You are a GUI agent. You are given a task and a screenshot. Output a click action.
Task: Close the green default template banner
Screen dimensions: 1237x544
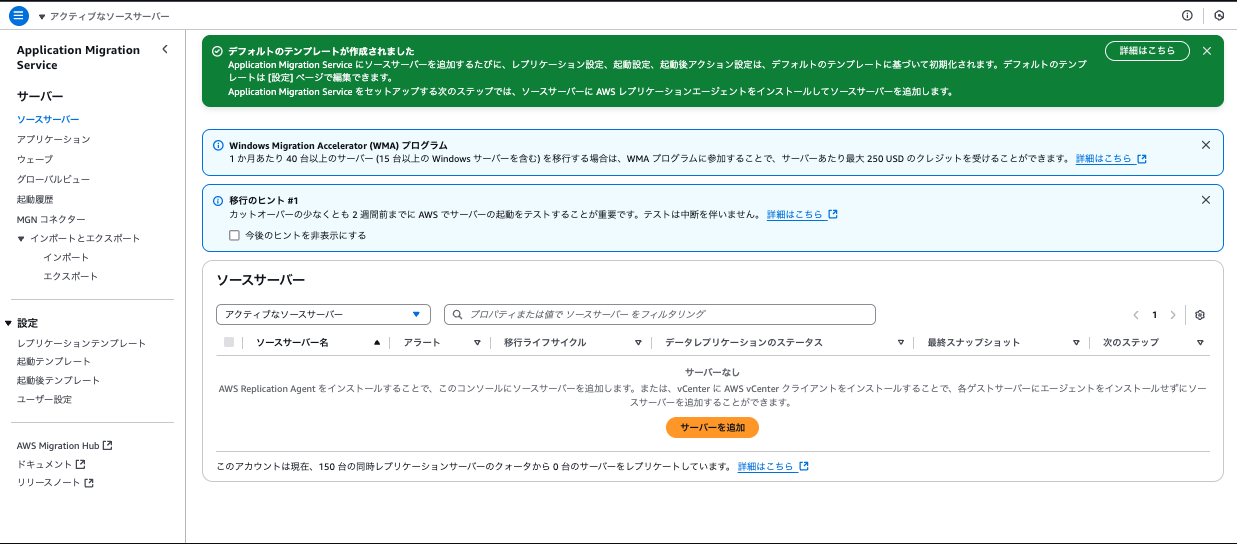point(1207,51)
